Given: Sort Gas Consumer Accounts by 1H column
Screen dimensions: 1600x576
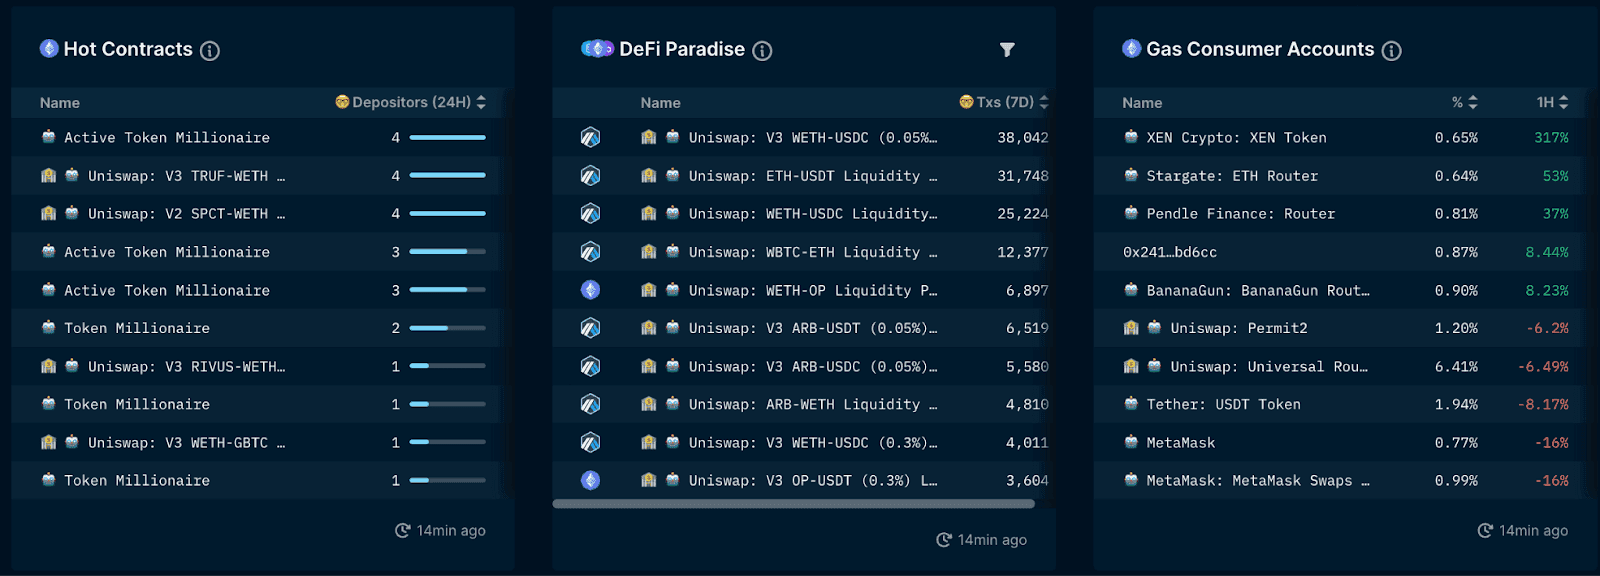Looking at the screenshot, I should click(1563, 102).
